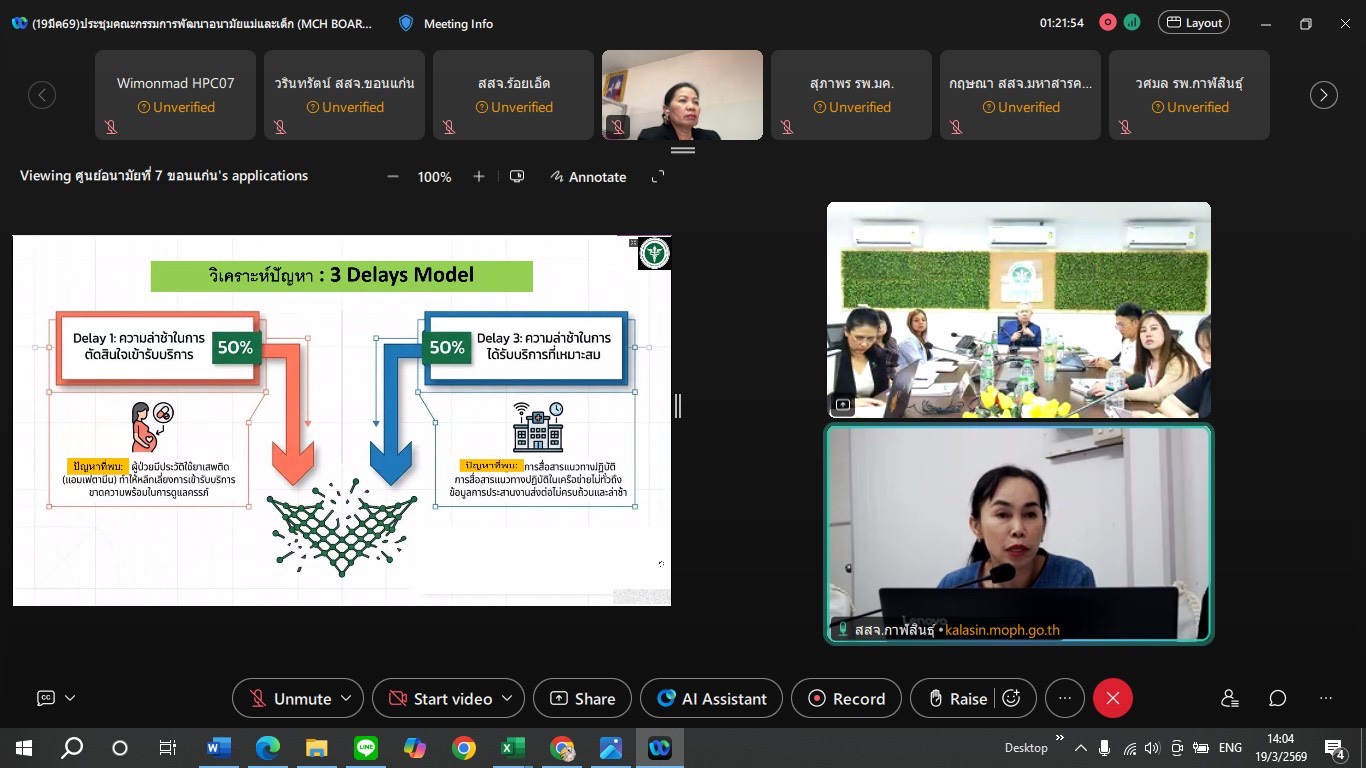Toggle the Unmute microphone button
Viewport: 1366px width, 768px height.
tap(290, 699)
